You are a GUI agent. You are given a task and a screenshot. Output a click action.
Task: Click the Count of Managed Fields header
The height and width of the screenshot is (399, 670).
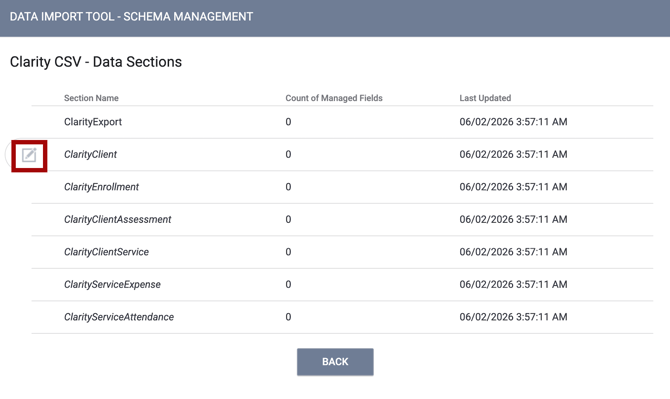coord(334,98)
